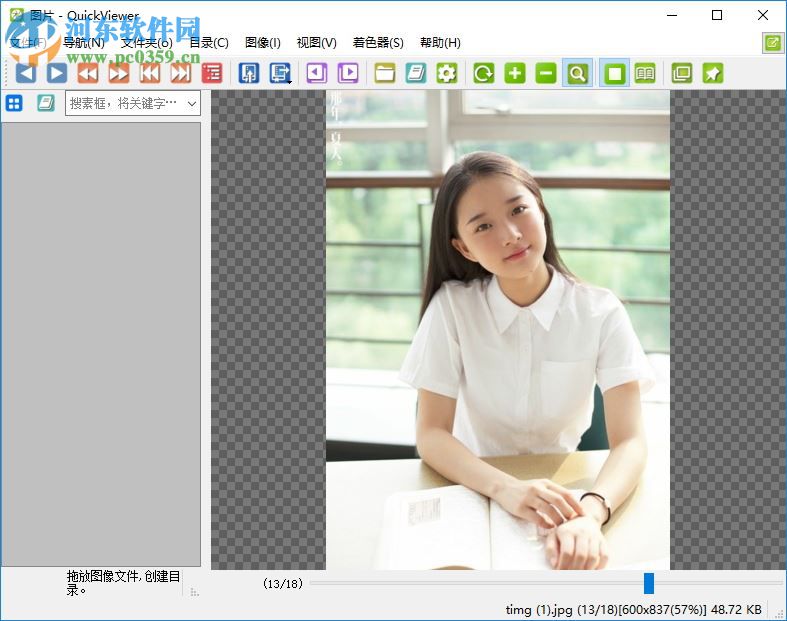The image size is (787, 621).
Task: Maximize the QuickViewer window
Action: [717, 15]
